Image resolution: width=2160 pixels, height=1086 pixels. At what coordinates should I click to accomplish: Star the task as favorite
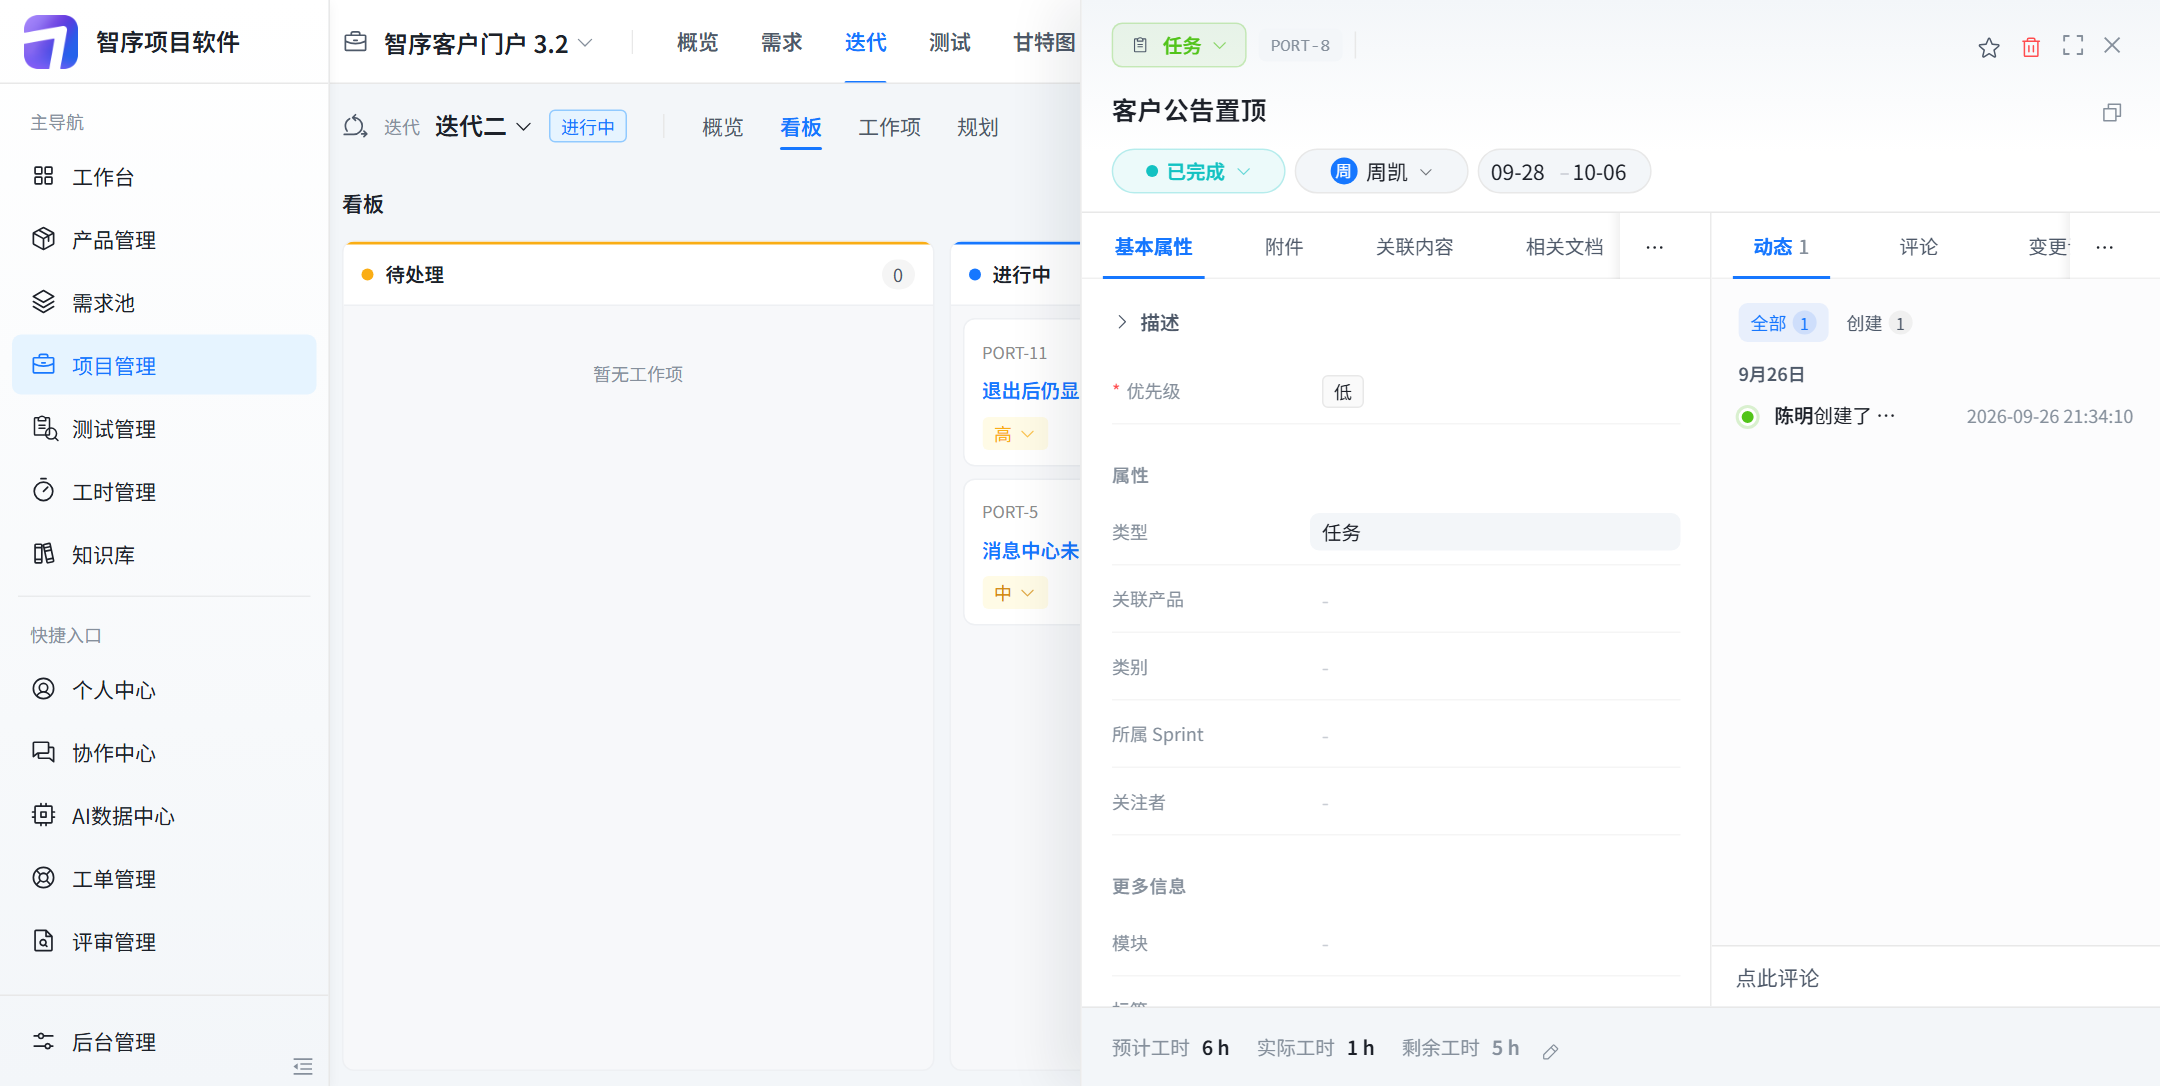coord(1989,47)
